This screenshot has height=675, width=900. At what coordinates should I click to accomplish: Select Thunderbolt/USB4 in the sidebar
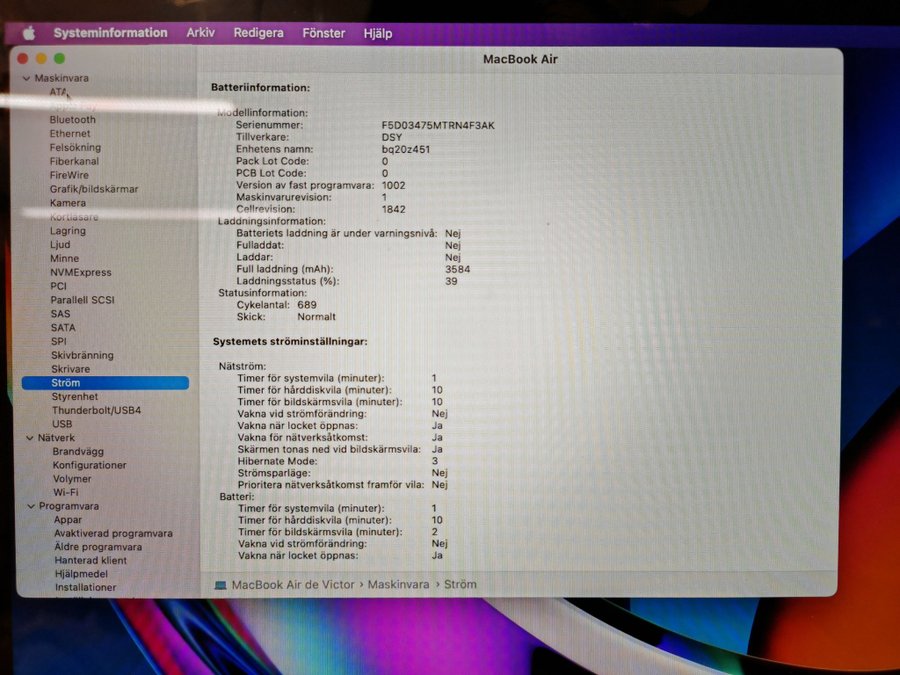[x=96, y=410]
